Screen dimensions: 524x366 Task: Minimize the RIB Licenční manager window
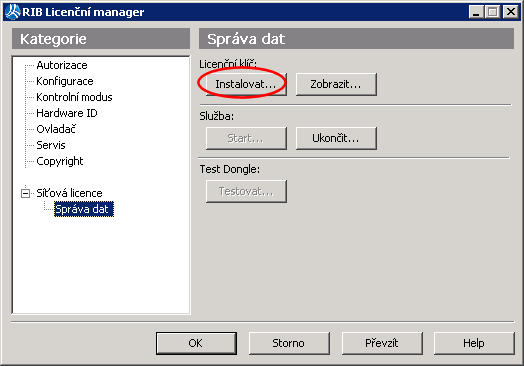point(477,12)
